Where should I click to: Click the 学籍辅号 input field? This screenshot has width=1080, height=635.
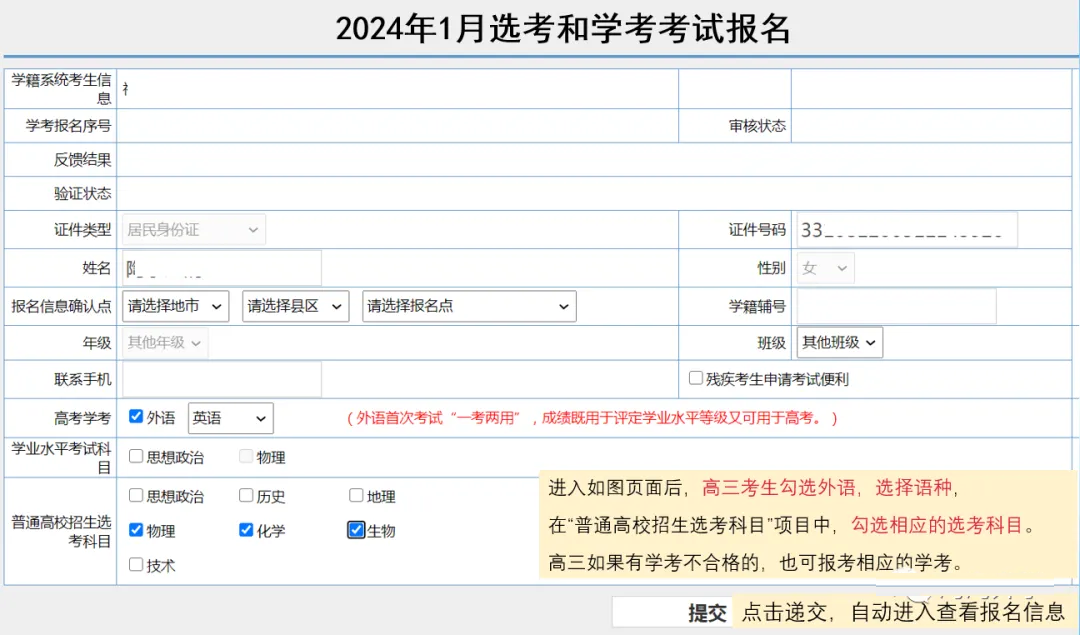(896, 306)
